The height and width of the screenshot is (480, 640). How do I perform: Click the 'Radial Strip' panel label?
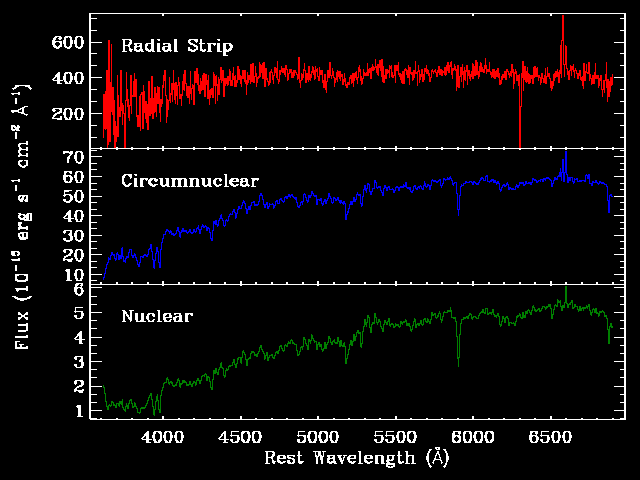coord(177,46)
